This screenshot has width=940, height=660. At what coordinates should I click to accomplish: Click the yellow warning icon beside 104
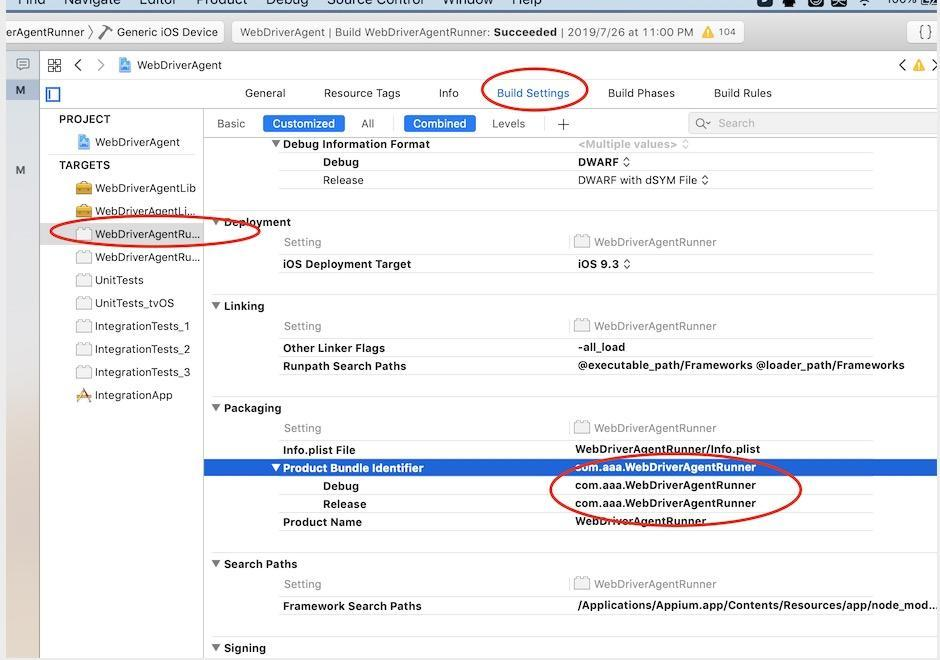[x=708, y=32]
